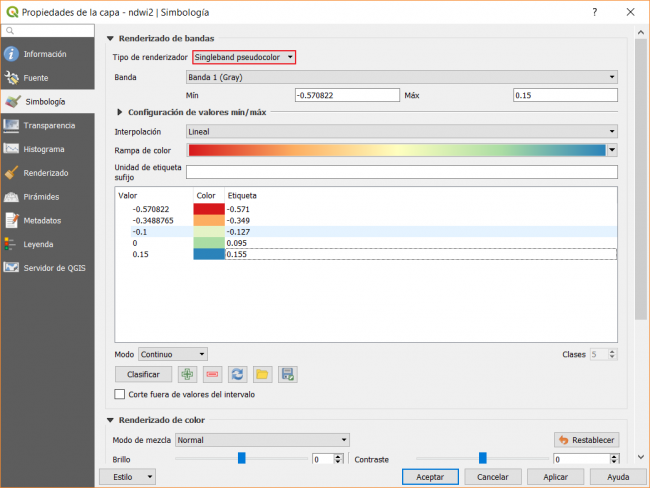Viewport: 650px width, 488px height.
Task: Open color ramp dropdown arrow
Action: pos(612,150)
